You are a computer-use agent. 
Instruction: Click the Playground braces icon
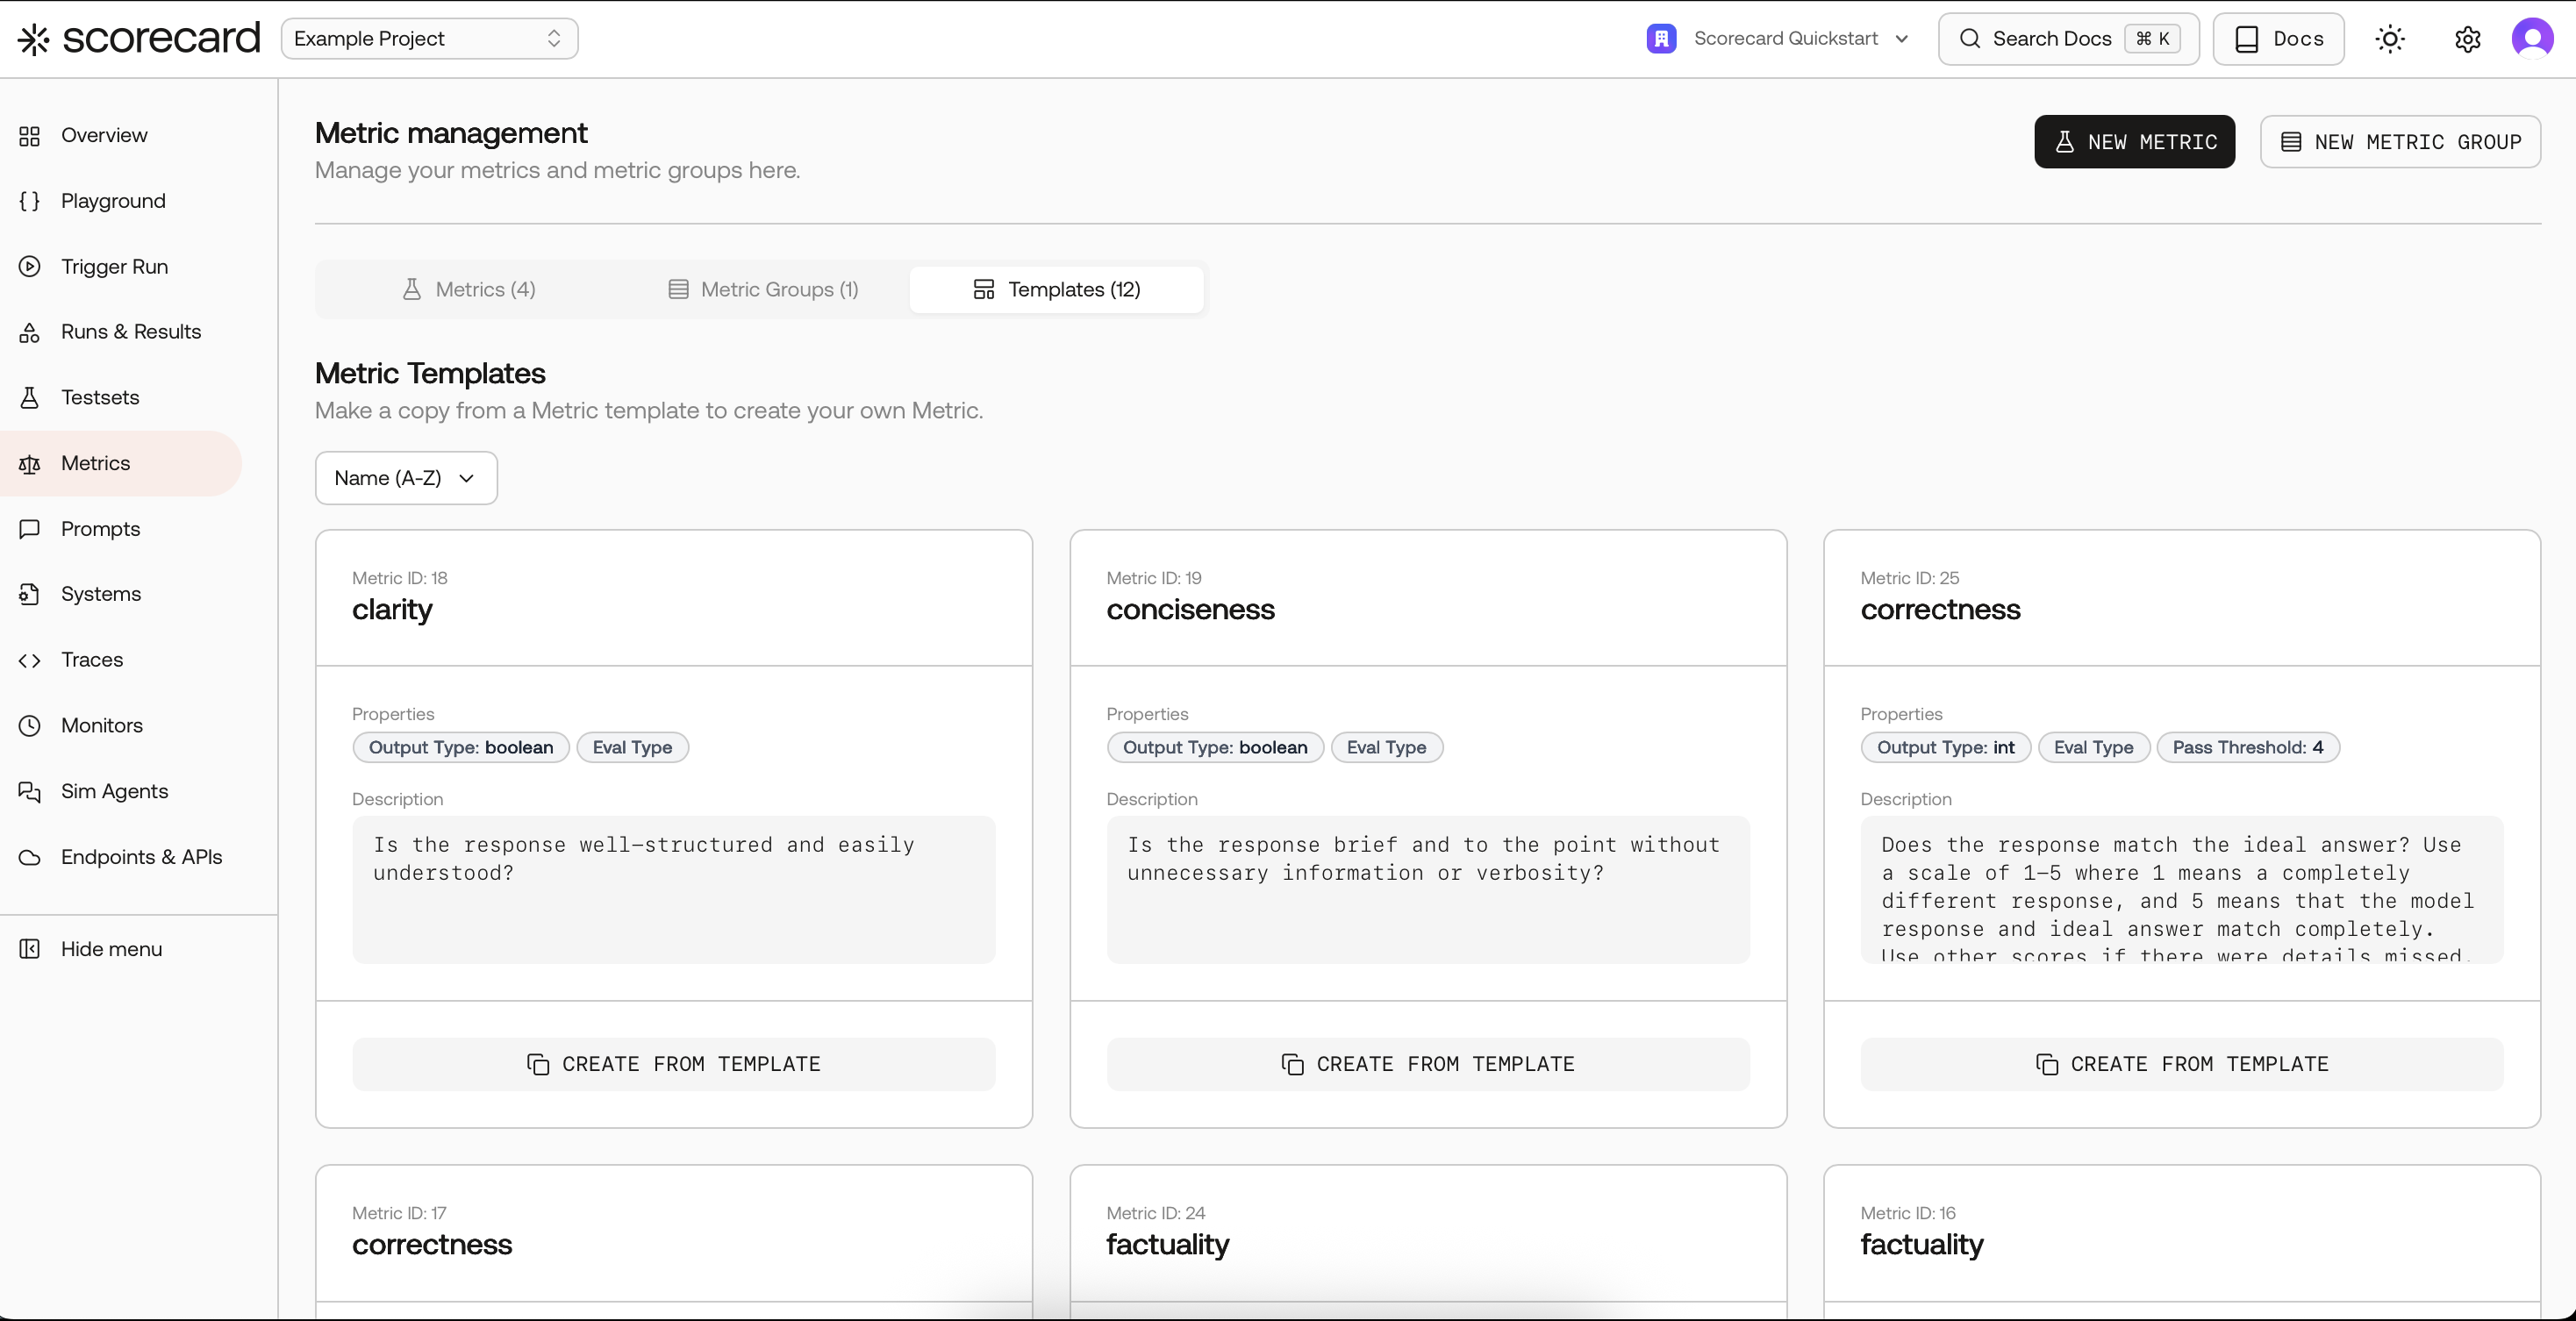(30, 201)
